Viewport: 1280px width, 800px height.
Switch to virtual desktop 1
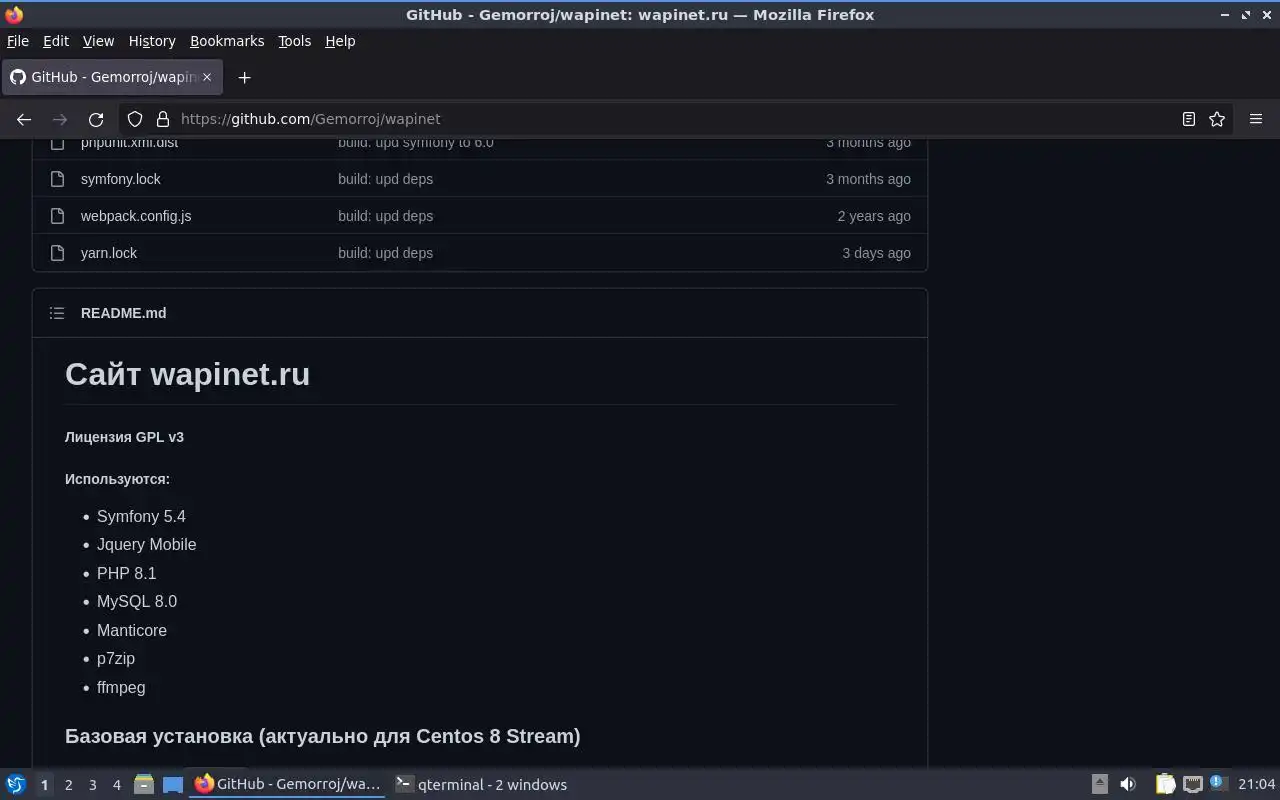44,785
